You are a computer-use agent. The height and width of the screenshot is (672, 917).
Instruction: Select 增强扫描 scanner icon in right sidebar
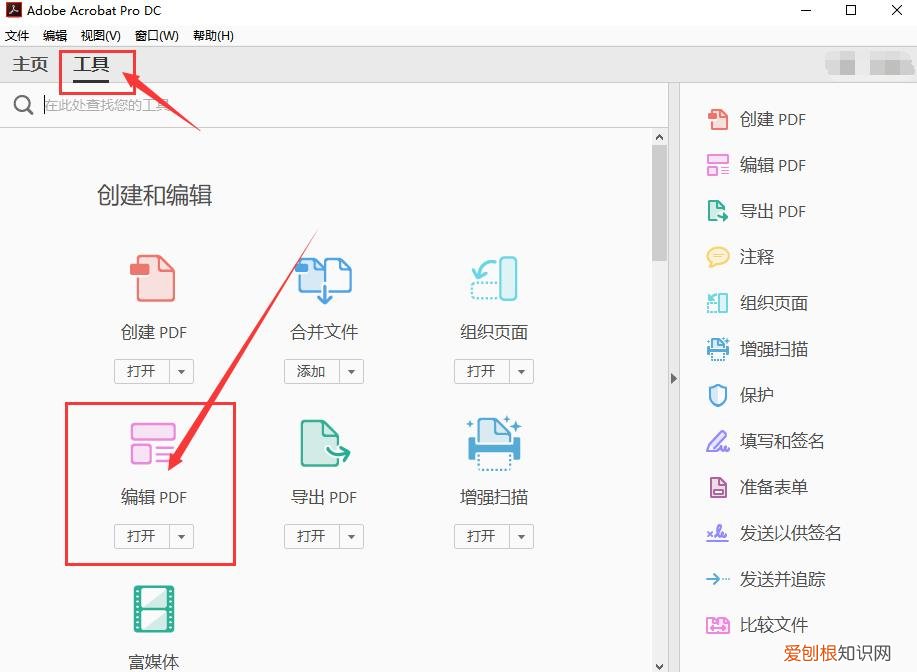coord(718,349)
